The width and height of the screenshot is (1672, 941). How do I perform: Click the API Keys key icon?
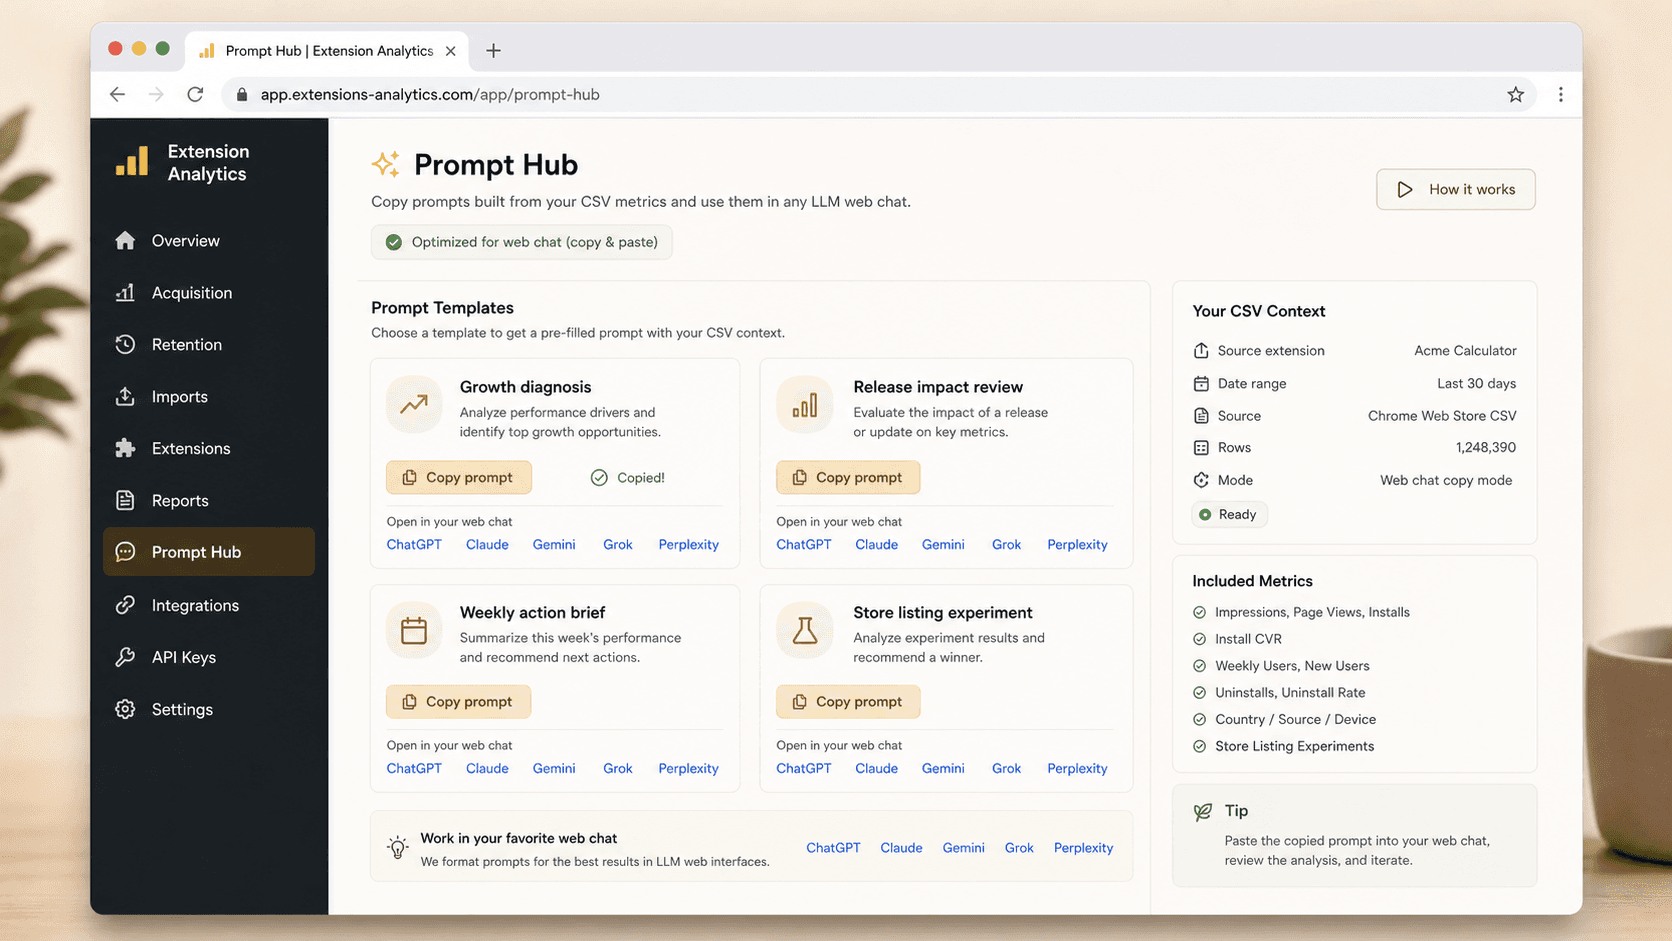point(125,657)
